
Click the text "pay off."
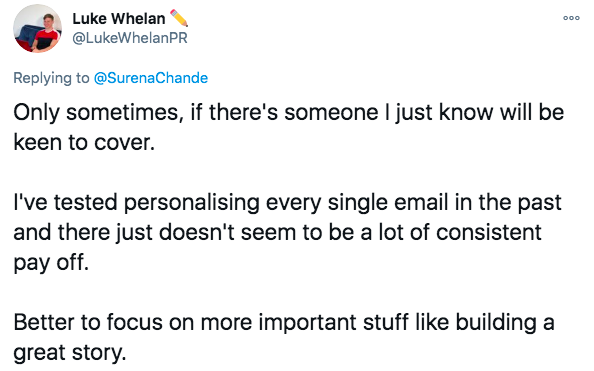tap(51, 263)
